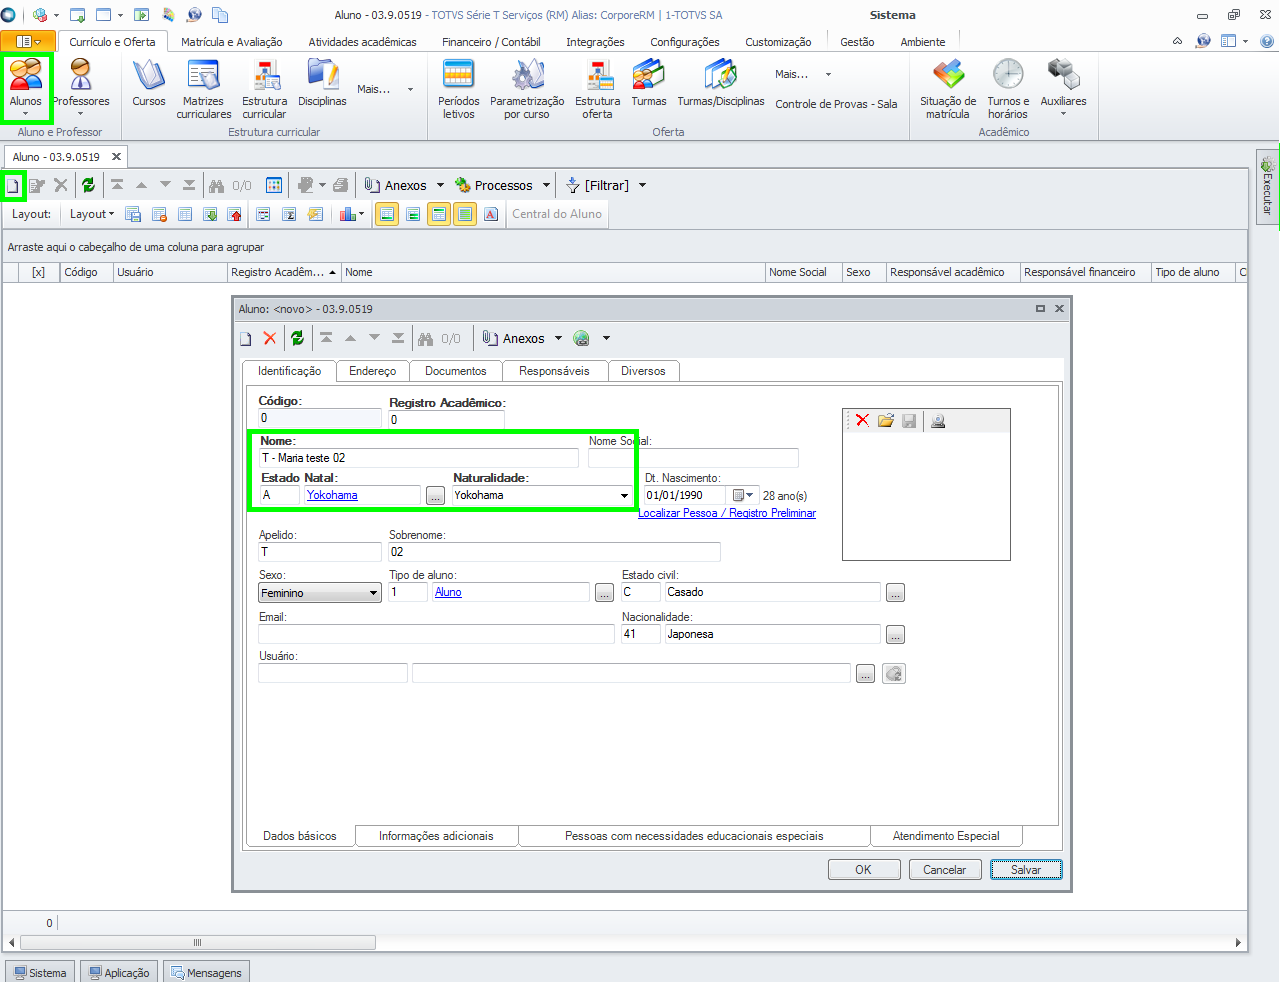The width and height of the screenshot is (1280, 982).
Task: Click the new record icon in Aluno dialog toolbar
Action: (246, 338)
